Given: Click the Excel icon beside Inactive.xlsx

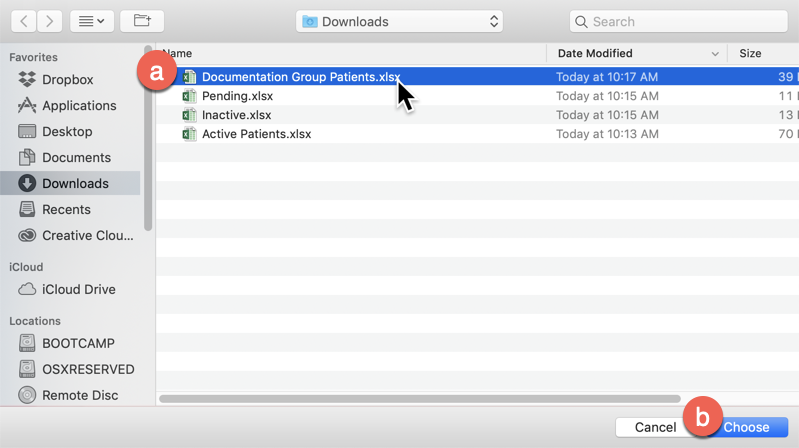Looking at the screenshot, I should click(189, 115).
